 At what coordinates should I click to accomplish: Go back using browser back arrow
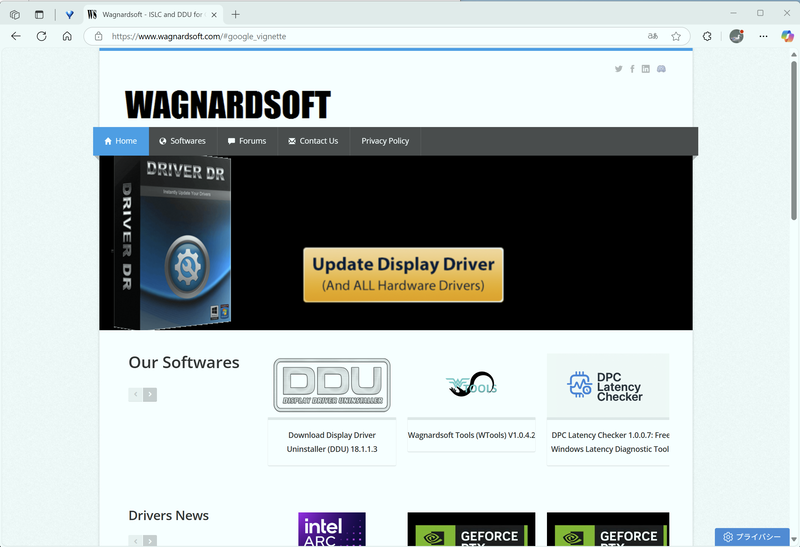tap(16, 36)
